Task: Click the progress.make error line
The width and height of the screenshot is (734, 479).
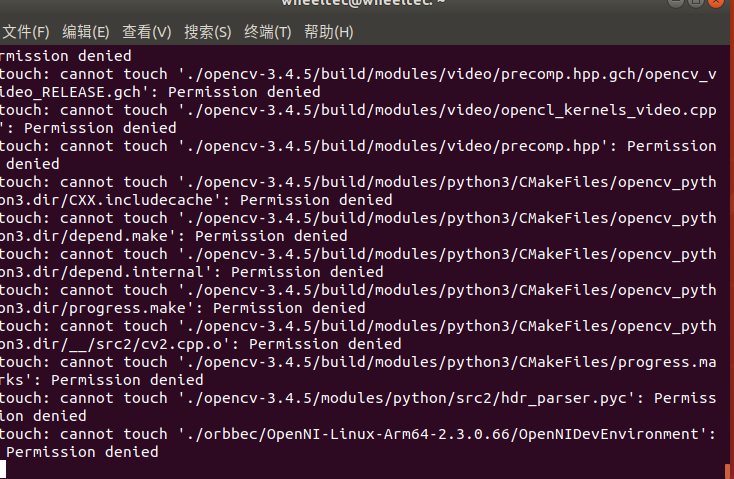Action: 358,299
